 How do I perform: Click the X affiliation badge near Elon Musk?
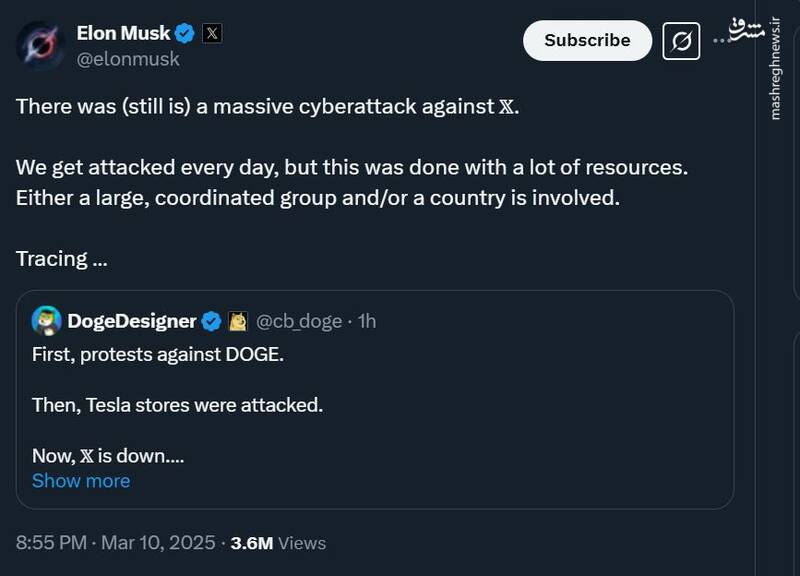tap(212, 33)
